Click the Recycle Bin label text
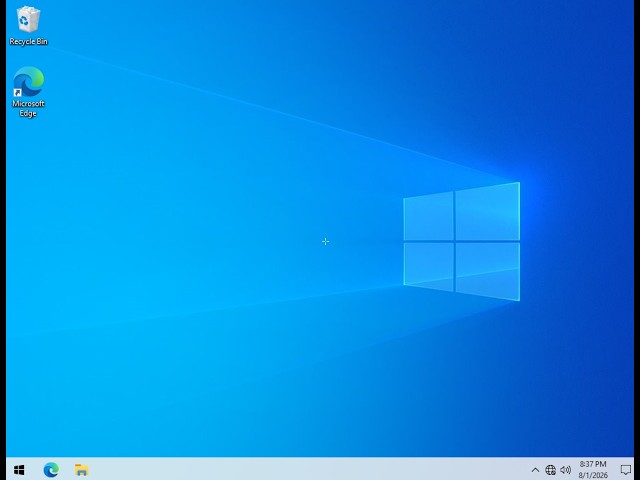The width and height of the screenshot is (640, 480). 29,42
